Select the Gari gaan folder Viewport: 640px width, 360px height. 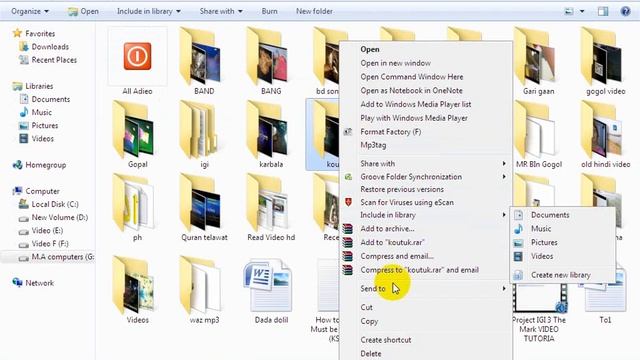click(539, 61)
